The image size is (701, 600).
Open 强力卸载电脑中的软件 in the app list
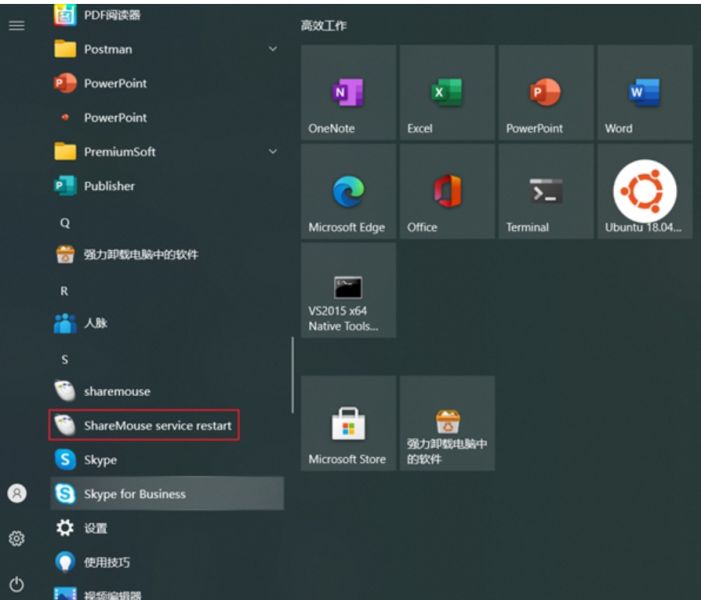click(x=167, y=254)
